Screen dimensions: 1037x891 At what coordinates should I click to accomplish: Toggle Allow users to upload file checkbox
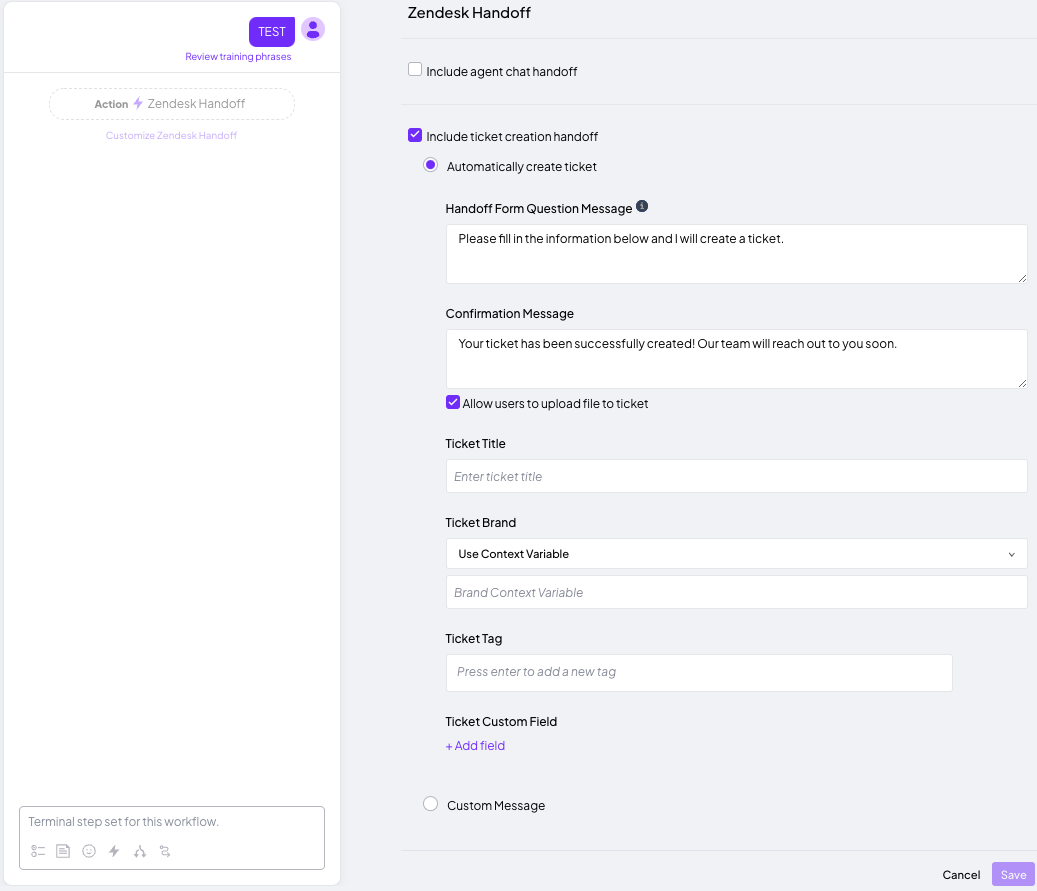pyautogui.click(x=453, y=403)
